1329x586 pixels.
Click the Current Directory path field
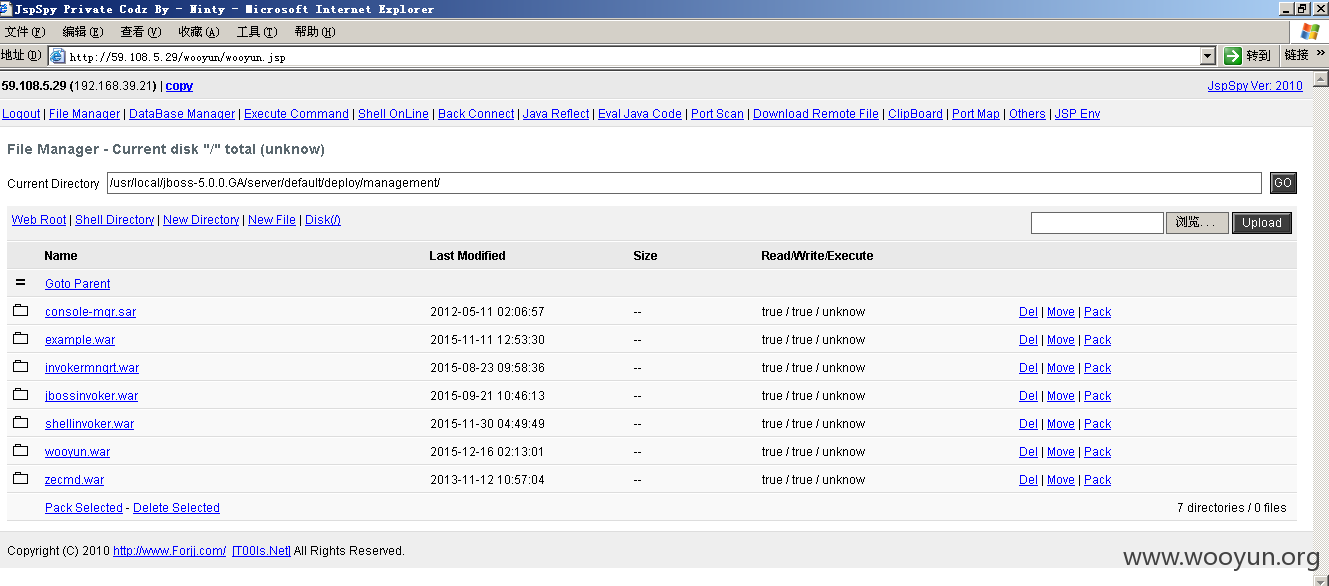coord(684,183)
